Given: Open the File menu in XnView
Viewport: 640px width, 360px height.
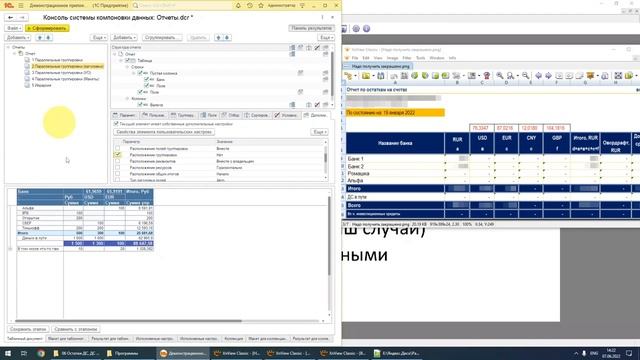Looking at the screenshot, I should pyautogui.click(x=355, y=58).
